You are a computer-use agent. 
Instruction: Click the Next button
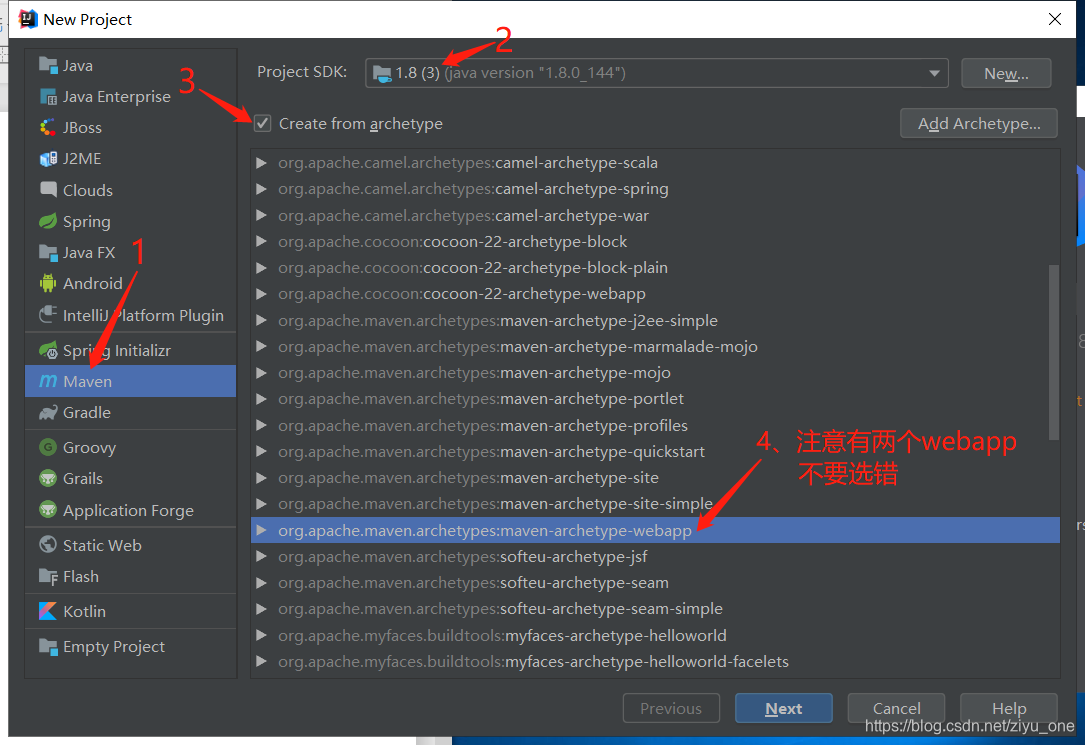783,708
